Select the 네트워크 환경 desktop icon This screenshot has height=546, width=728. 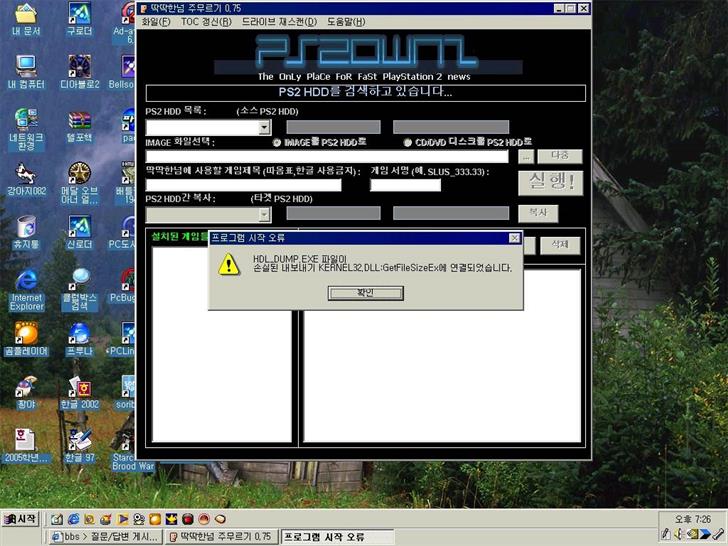pyautogui.click(x=26, y=129)
